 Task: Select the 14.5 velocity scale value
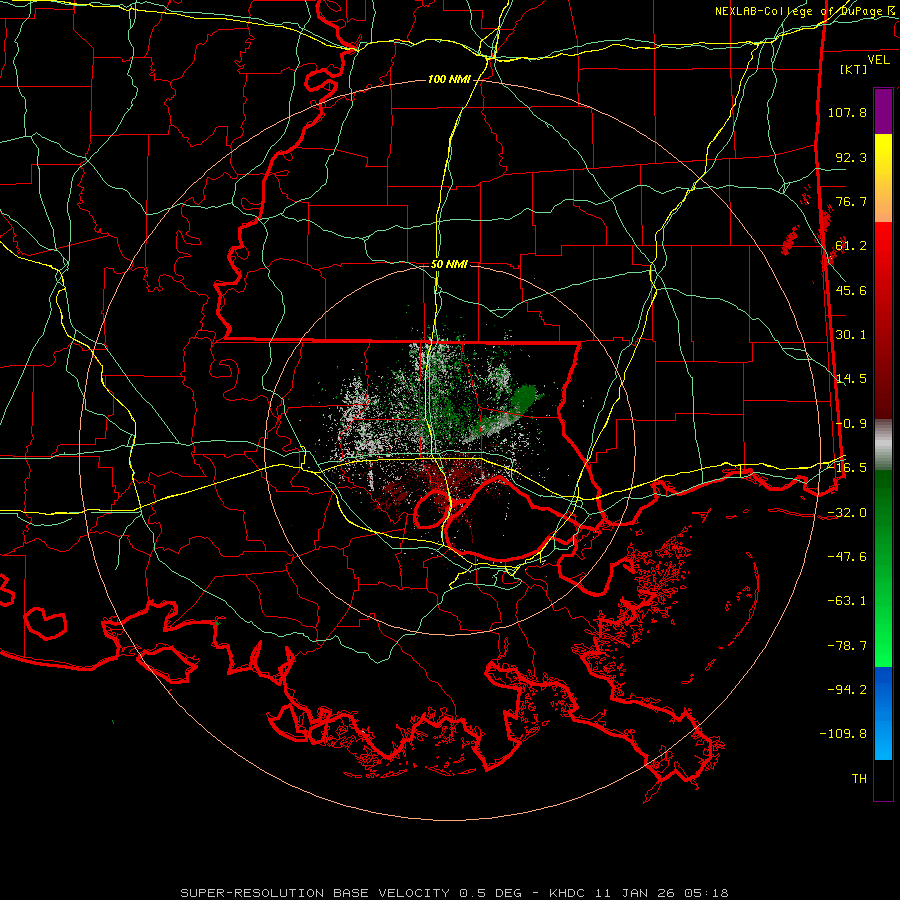[x=851, y=379]
